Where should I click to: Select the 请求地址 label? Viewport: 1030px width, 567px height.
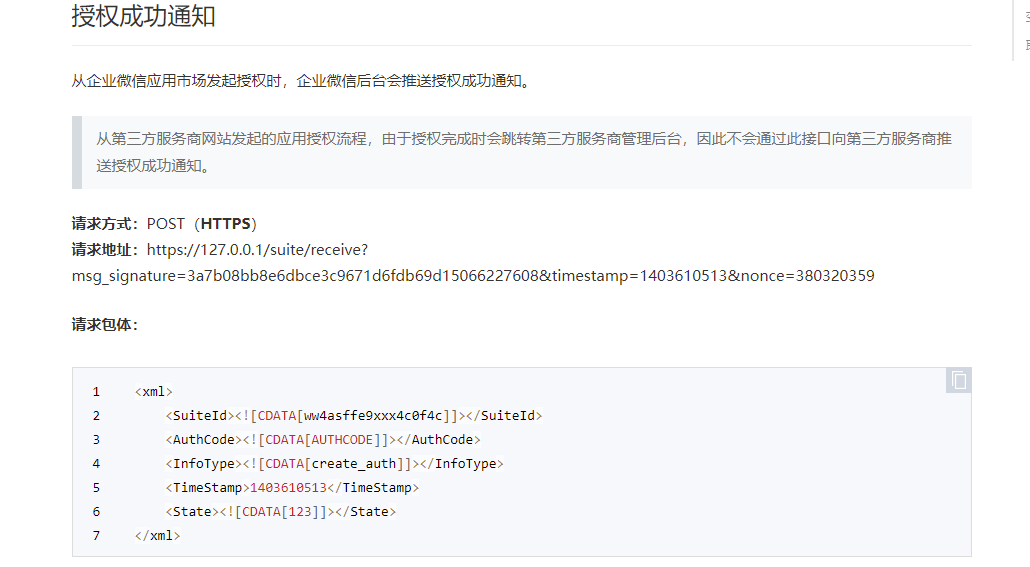105,250
